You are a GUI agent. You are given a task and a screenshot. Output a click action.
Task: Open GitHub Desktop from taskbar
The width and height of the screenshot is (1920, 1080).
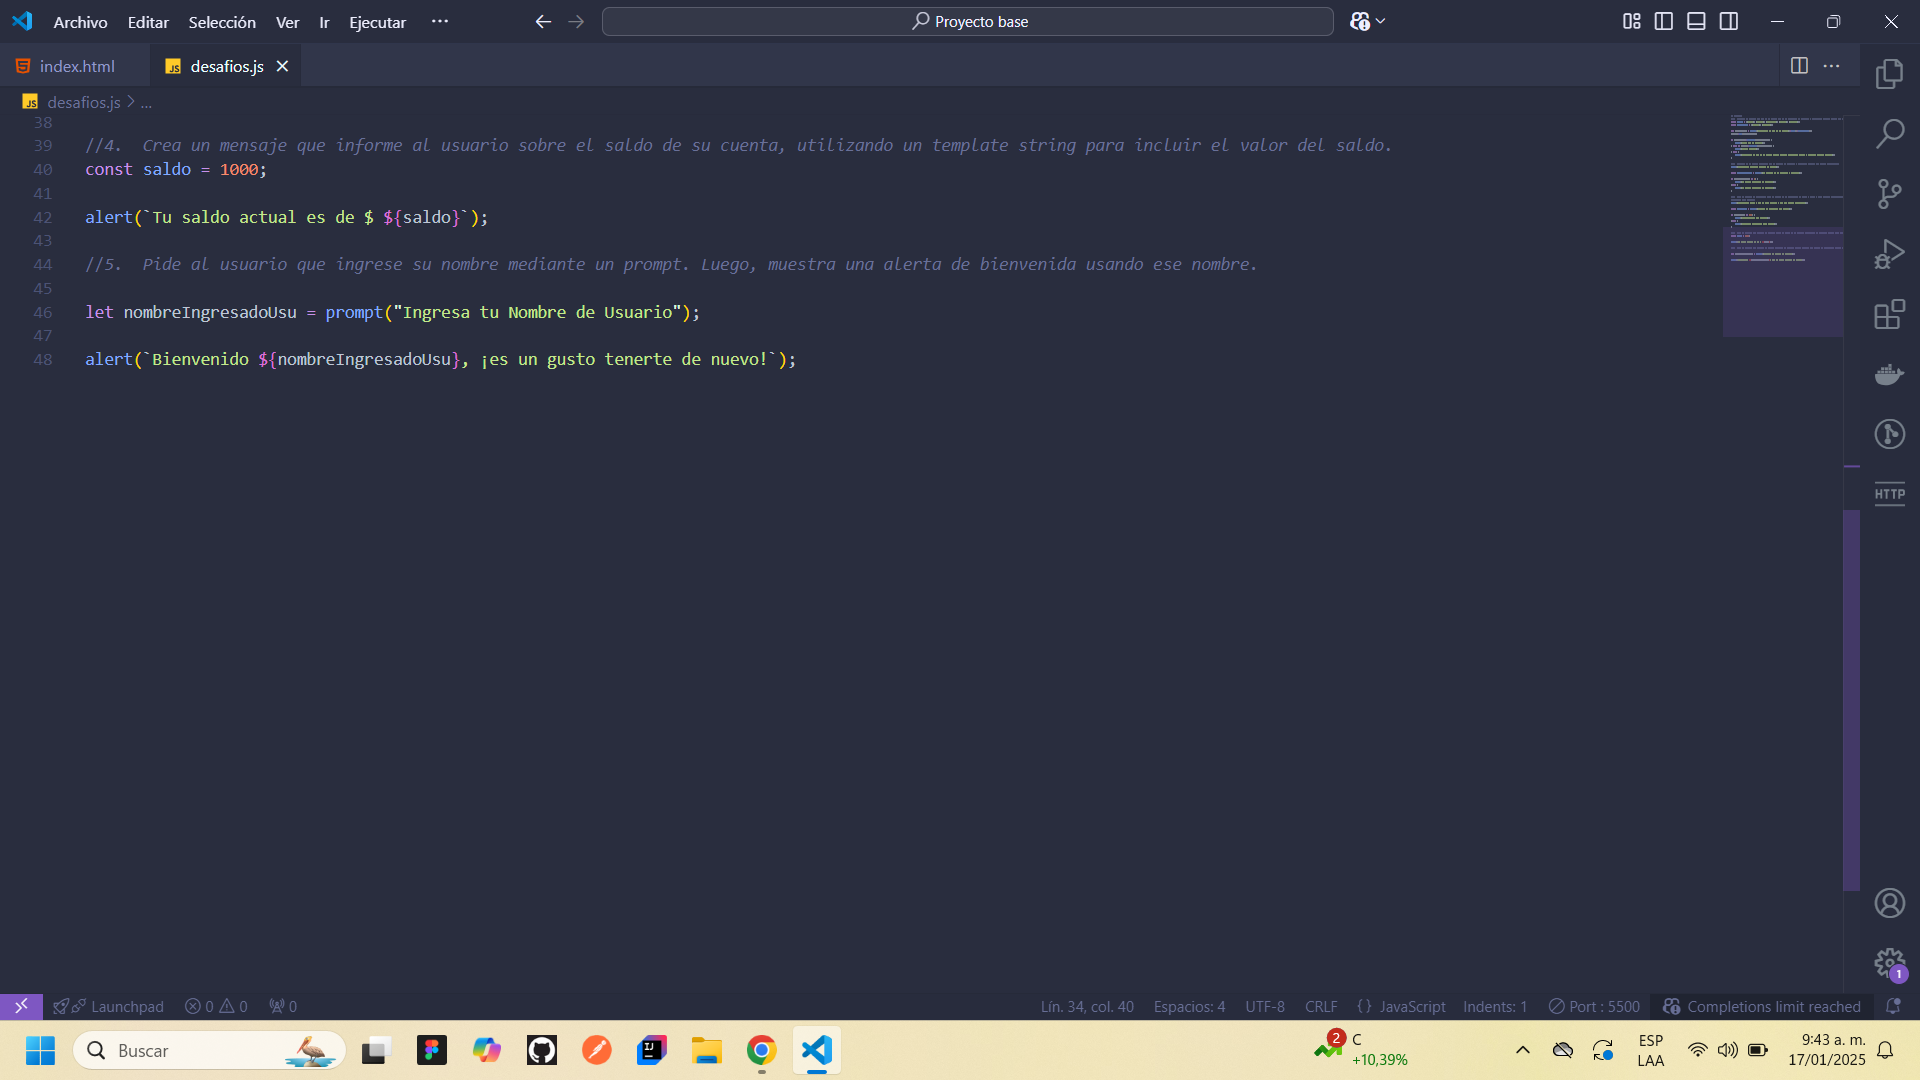542,1050
